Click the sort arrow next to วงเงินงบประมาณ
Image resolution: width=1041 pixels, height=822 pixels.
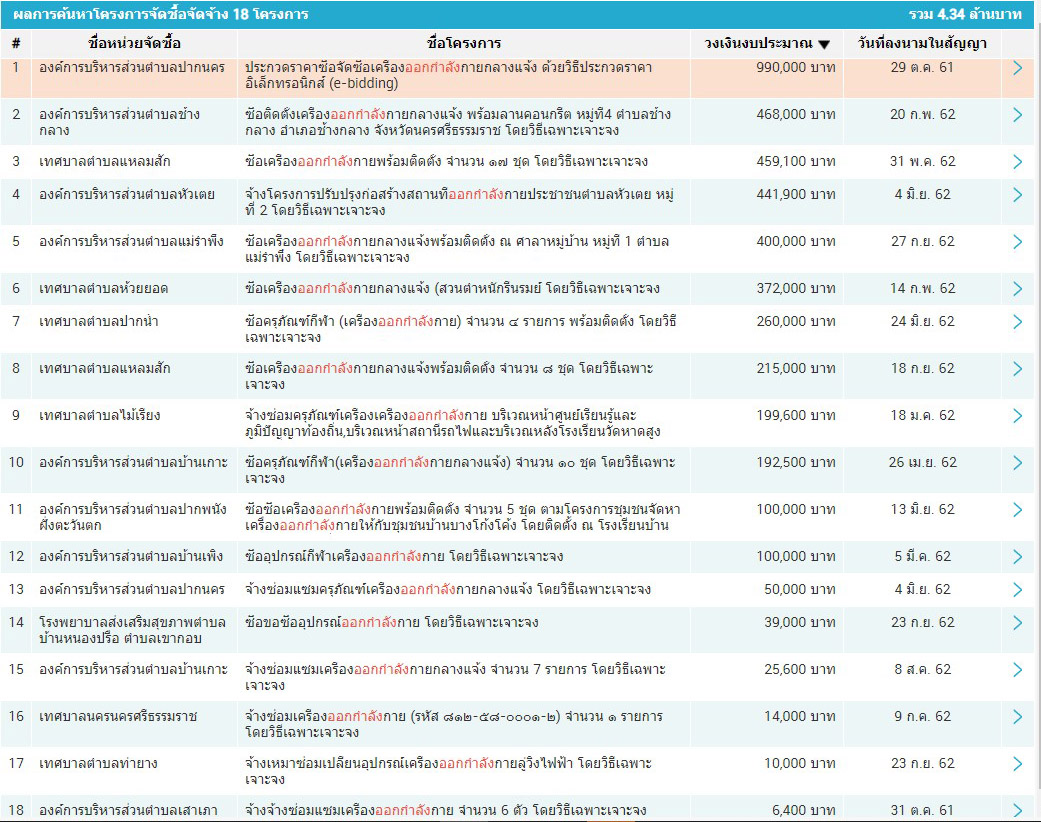[824, 45]
